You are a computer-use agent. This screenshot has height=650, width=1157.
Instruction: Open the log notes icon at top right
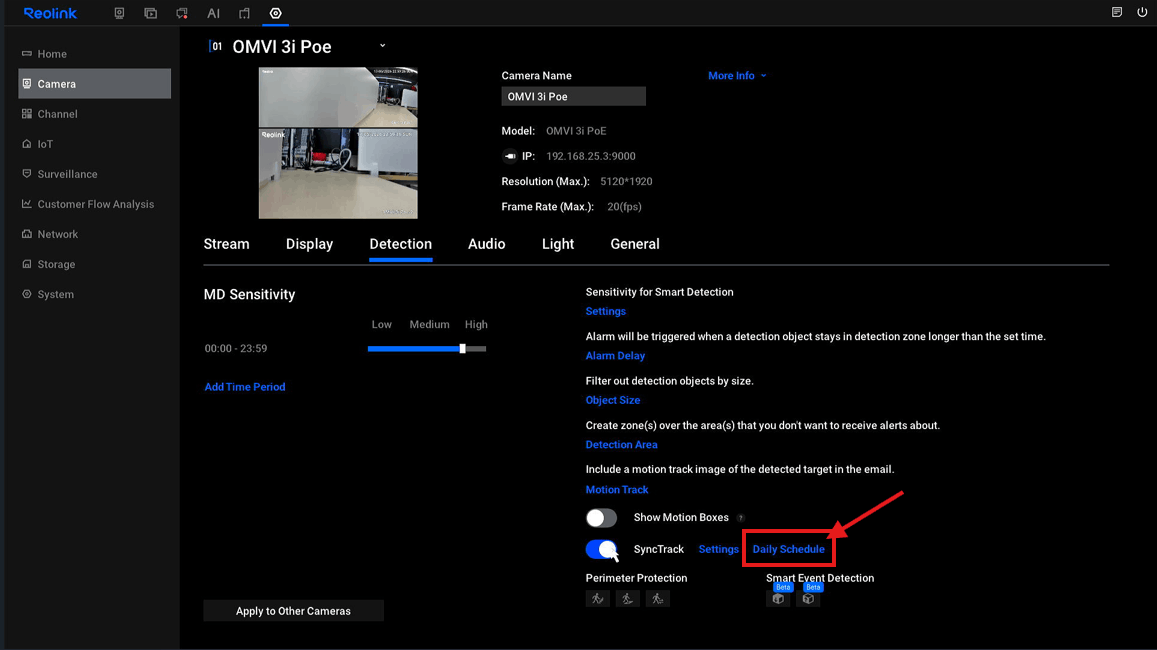coord(1116,13)
